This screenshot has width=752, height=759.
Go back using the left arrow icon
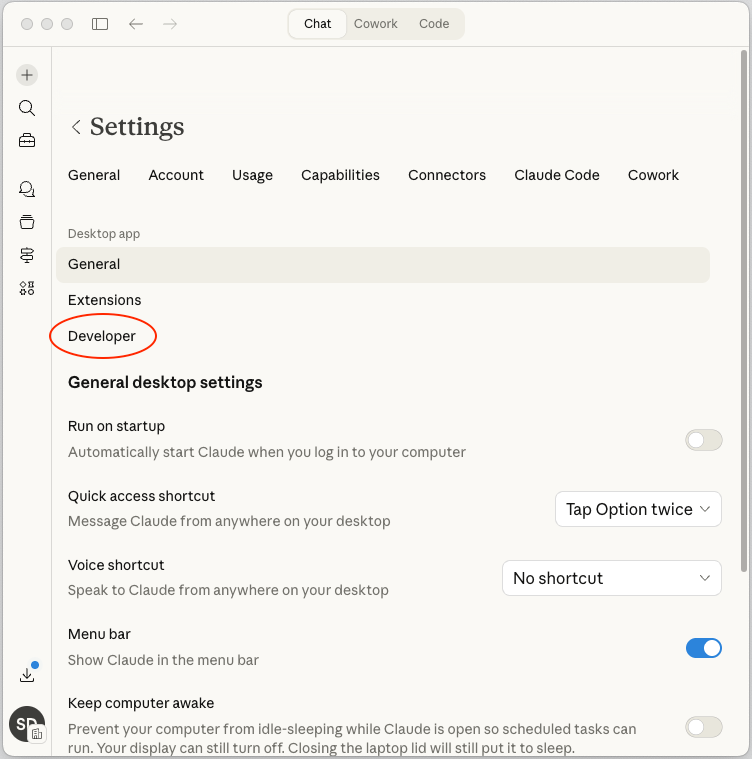pos(136,24)
